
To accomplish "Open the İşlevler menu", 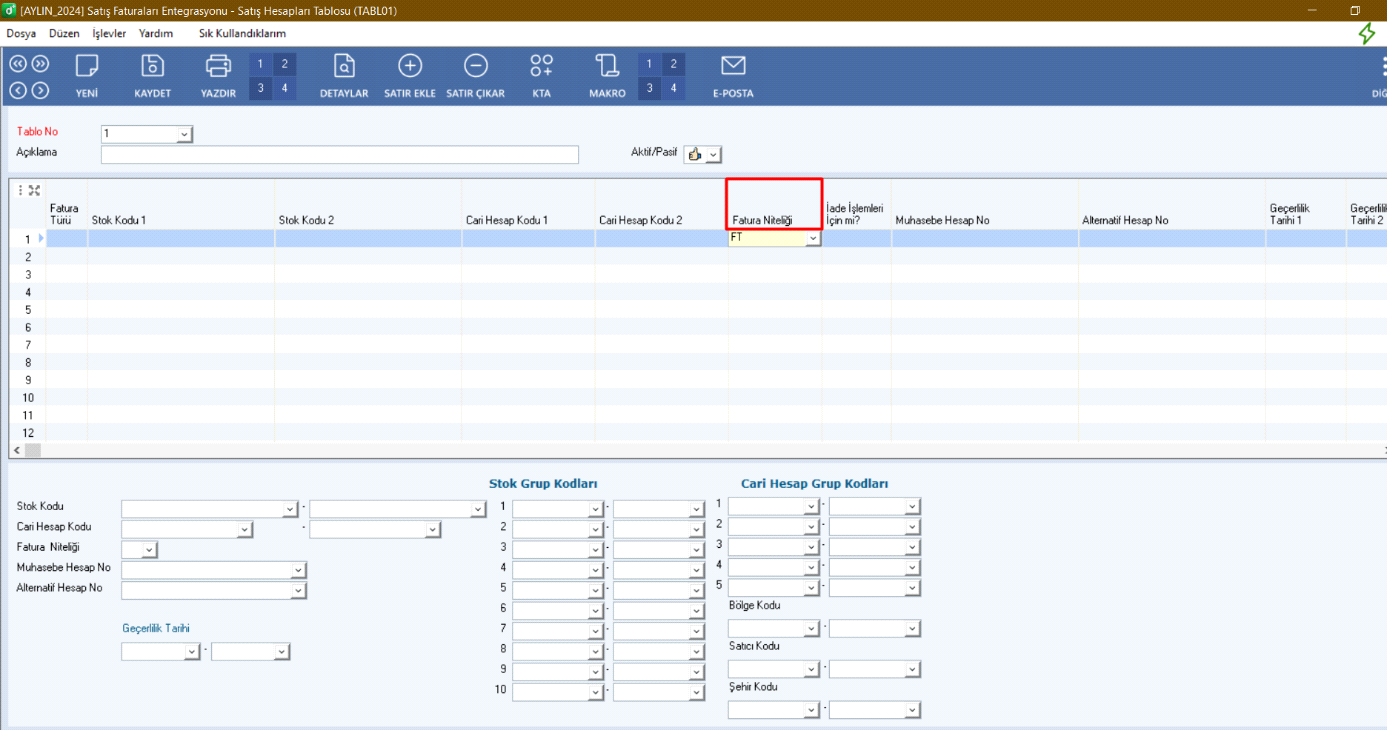I will click(x=109, y=33).
